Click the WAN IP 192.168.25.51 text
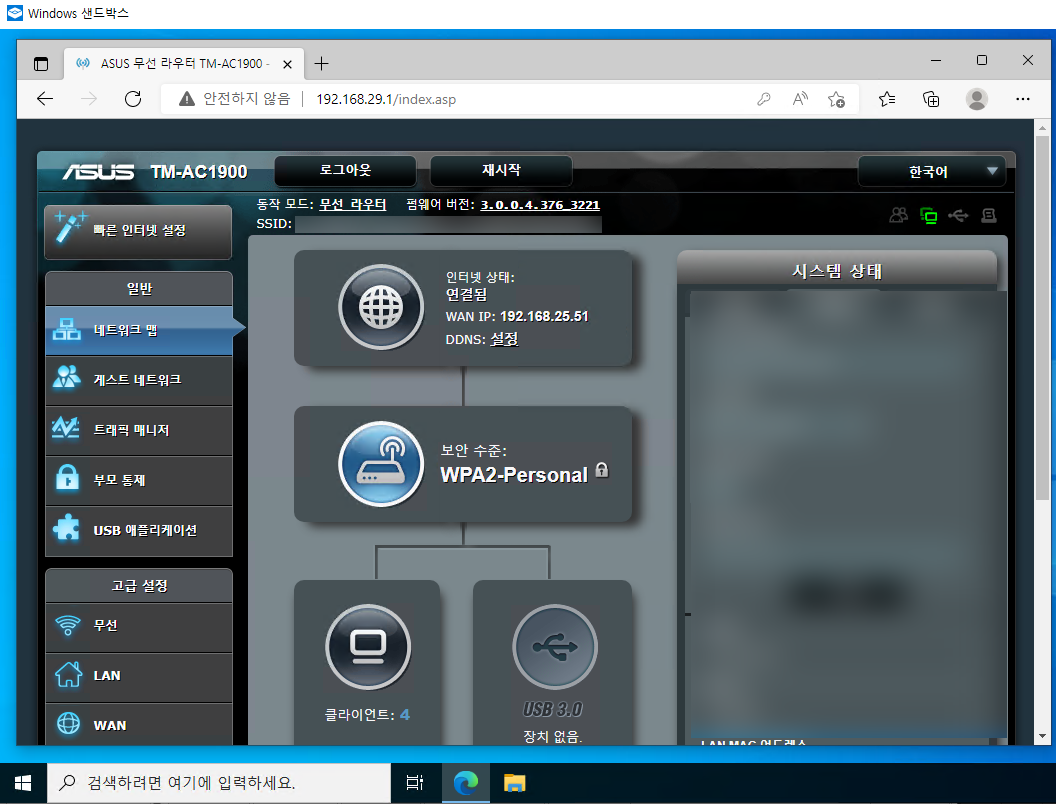The height and width of the screenshot is (804, 1056). click(517, 316)
